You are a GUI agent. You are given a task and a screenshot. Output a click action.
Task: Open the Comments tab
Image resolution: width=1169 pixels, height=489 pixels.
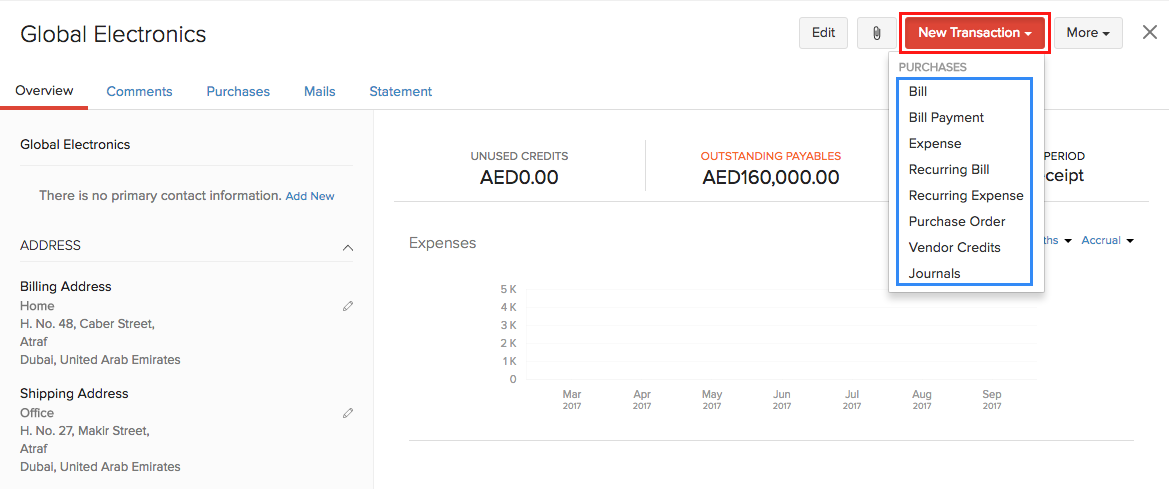point(139,92)
